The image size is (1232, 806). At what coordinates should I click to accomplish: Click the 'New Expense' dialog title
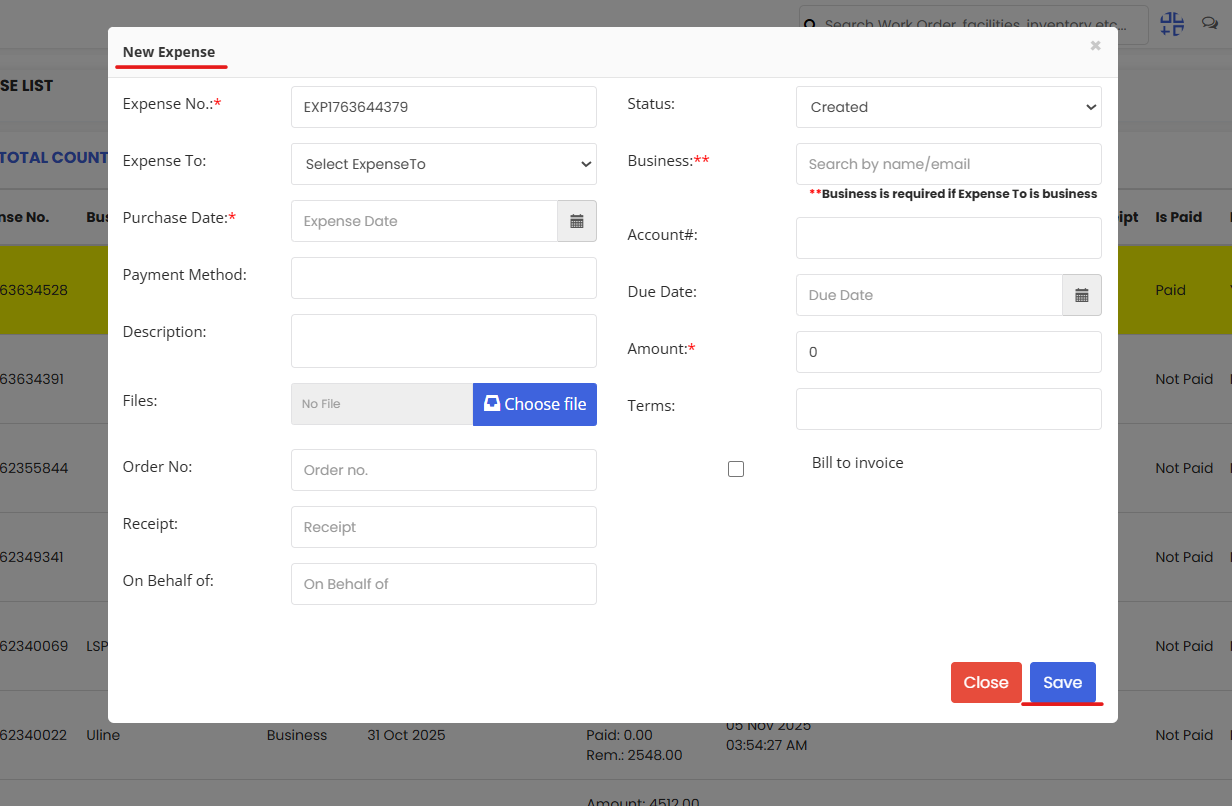pos(169,52)
